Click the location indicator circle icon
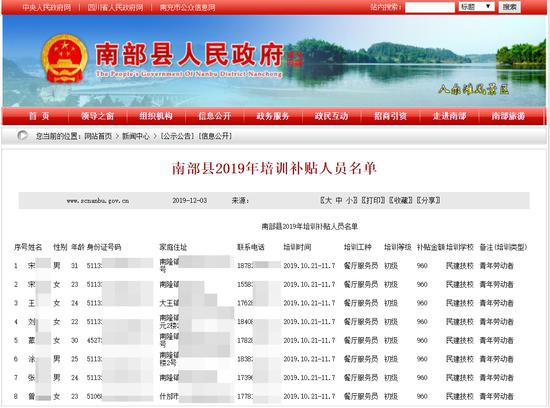 [x=22, y=135]
